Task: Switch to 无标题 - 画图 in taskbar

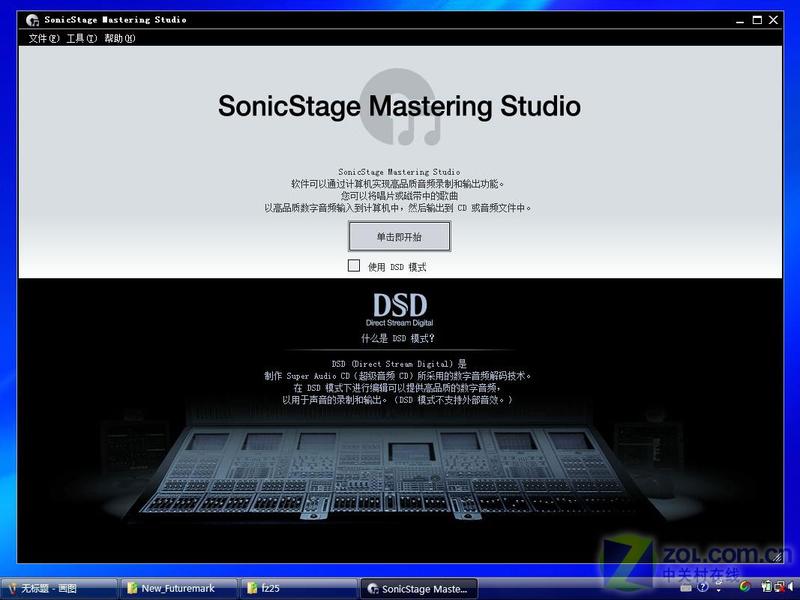Action: tap(59, 588)
